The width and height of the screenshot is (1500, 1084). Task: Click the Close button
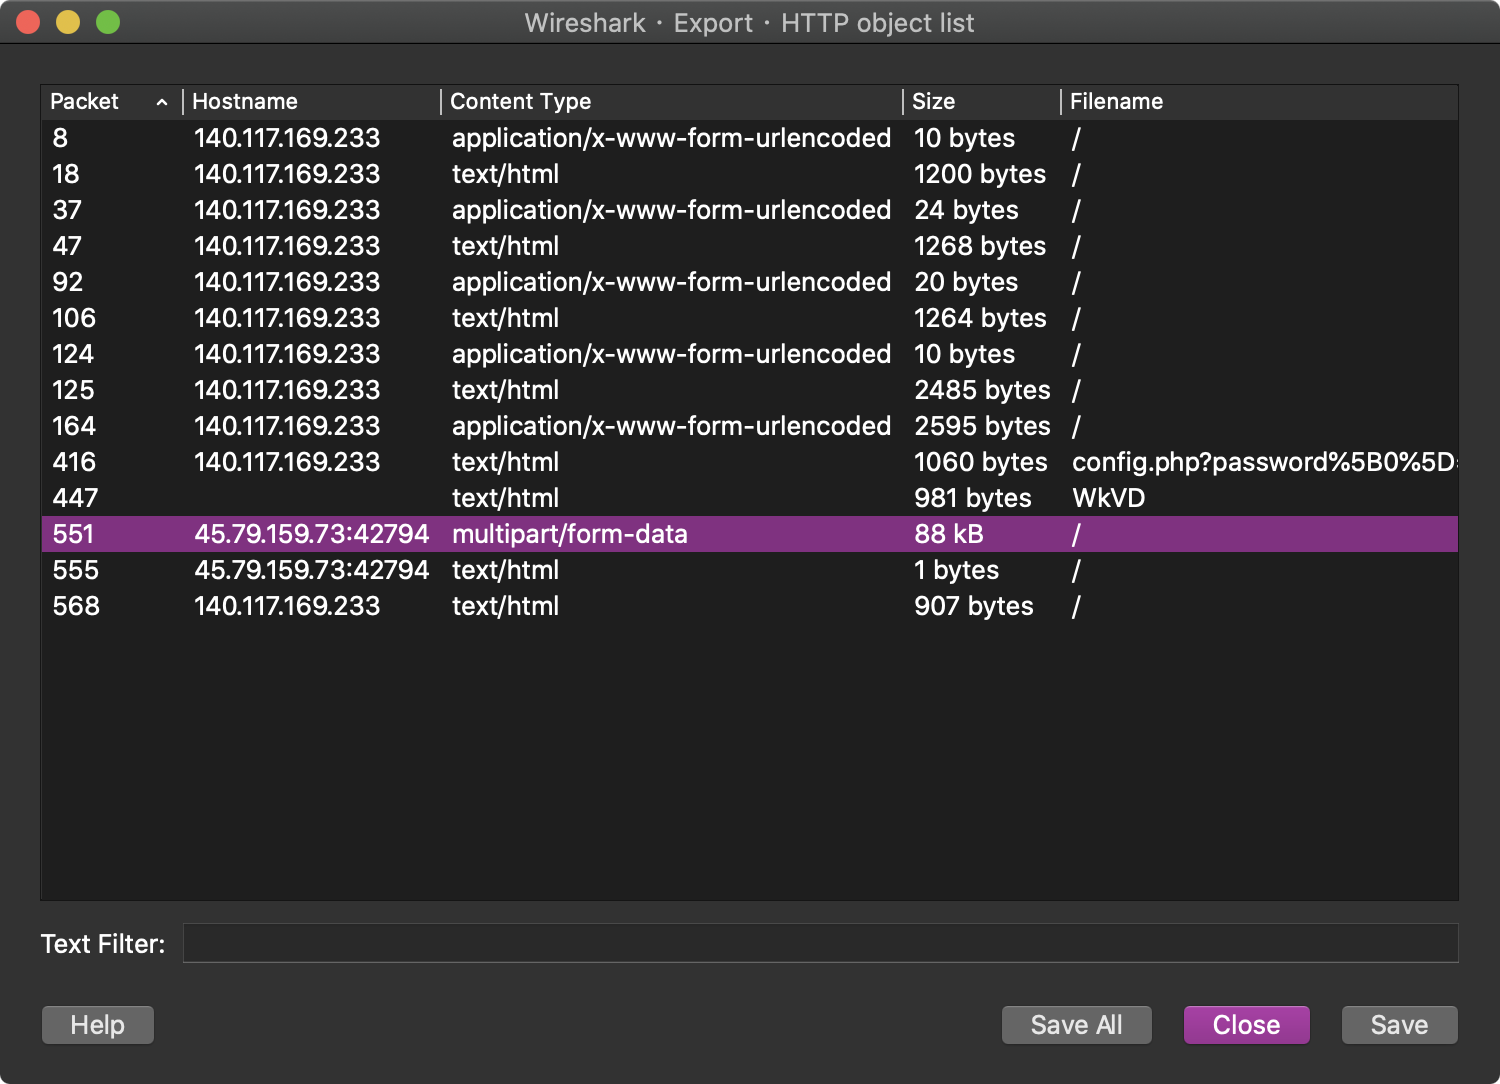click(1246, 1025)
